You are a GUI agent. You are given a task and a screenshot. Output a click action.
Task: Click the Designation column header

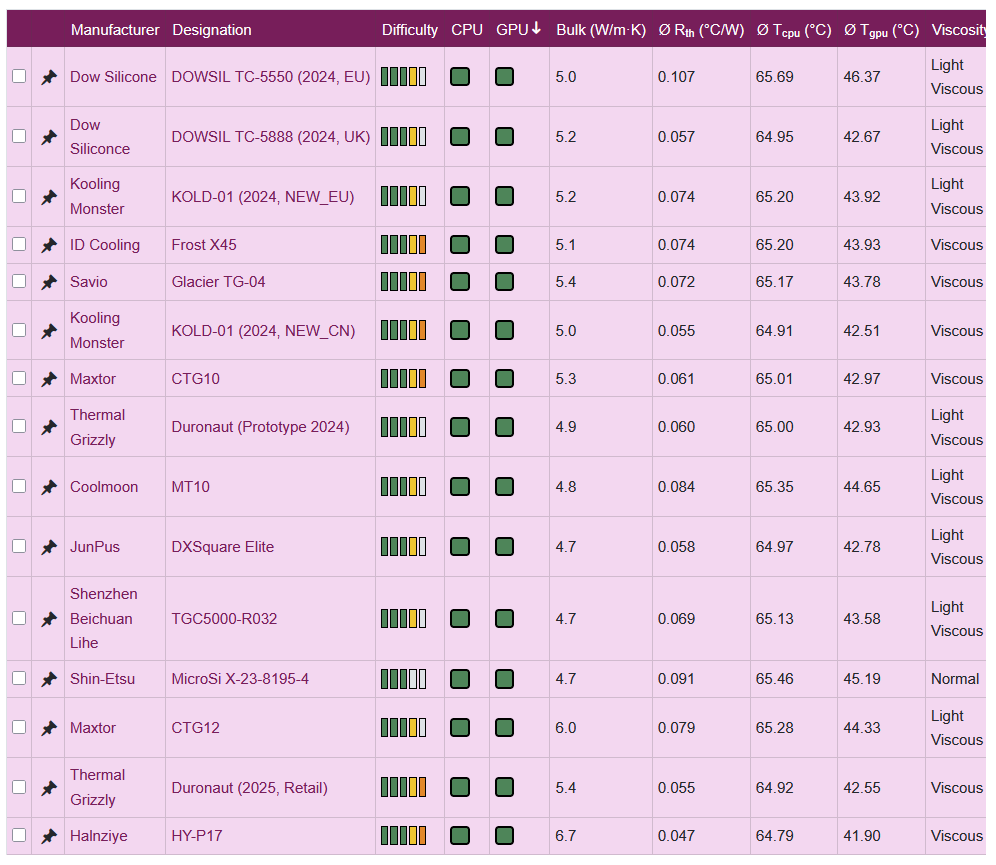pos(211,30)
